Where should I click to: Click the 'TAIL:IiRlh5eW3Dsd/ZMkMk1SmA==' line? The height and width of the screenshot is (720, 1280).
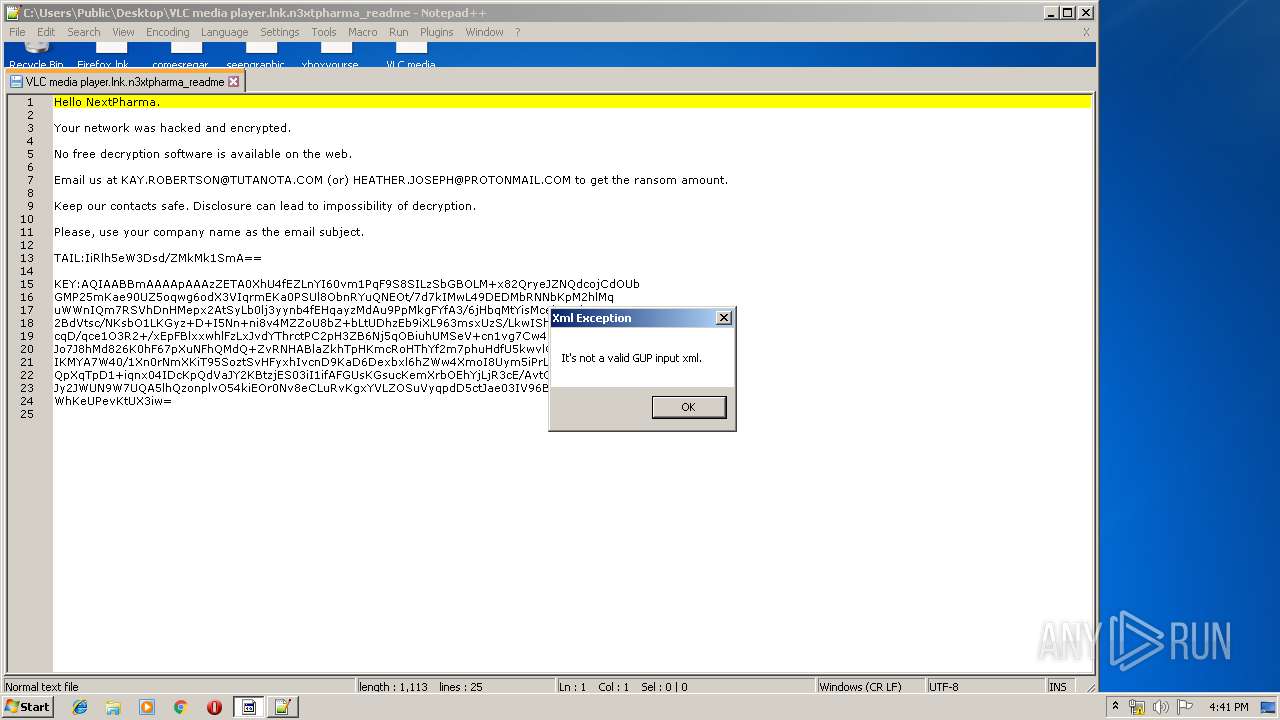157,258
